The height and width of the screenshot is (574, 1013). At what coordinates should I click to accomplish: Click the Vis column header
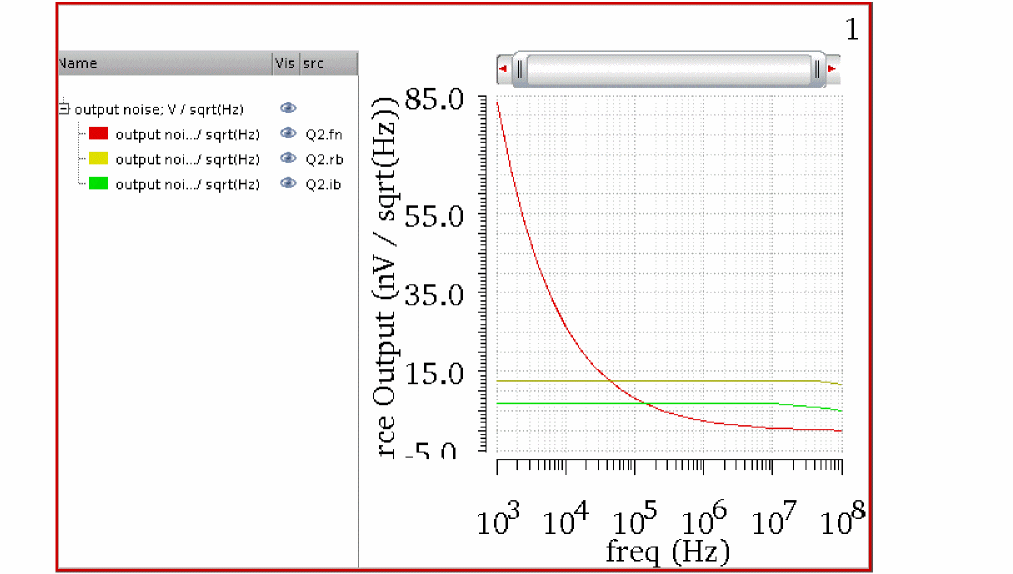tap(285, 63)
